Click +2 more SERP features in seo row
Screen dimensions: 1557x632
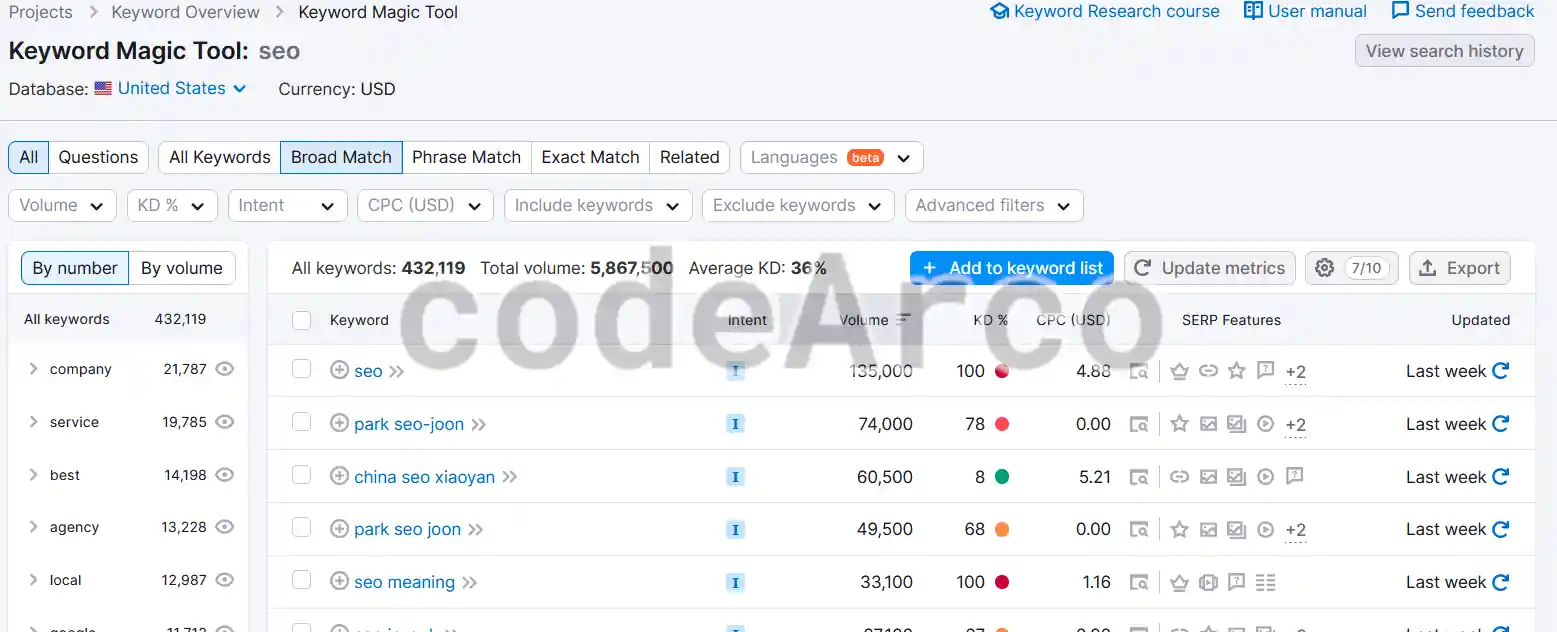pyautogui.click(x=1296, y=372)
